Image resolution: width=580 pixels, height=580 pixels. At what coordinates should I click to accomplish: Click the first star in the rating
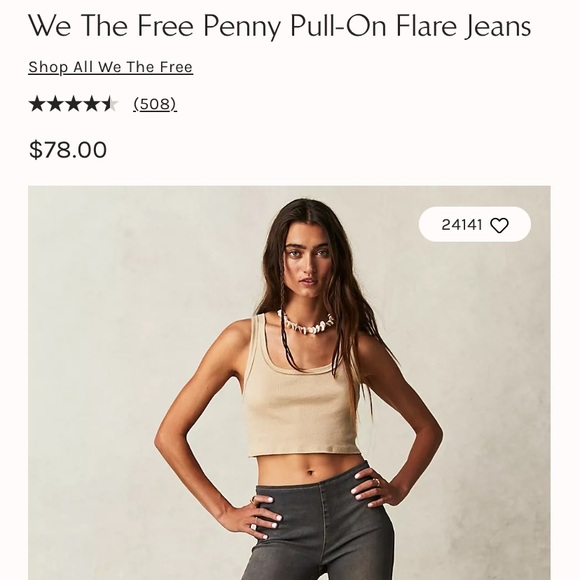pyautogui.click(x=37, y=104)
